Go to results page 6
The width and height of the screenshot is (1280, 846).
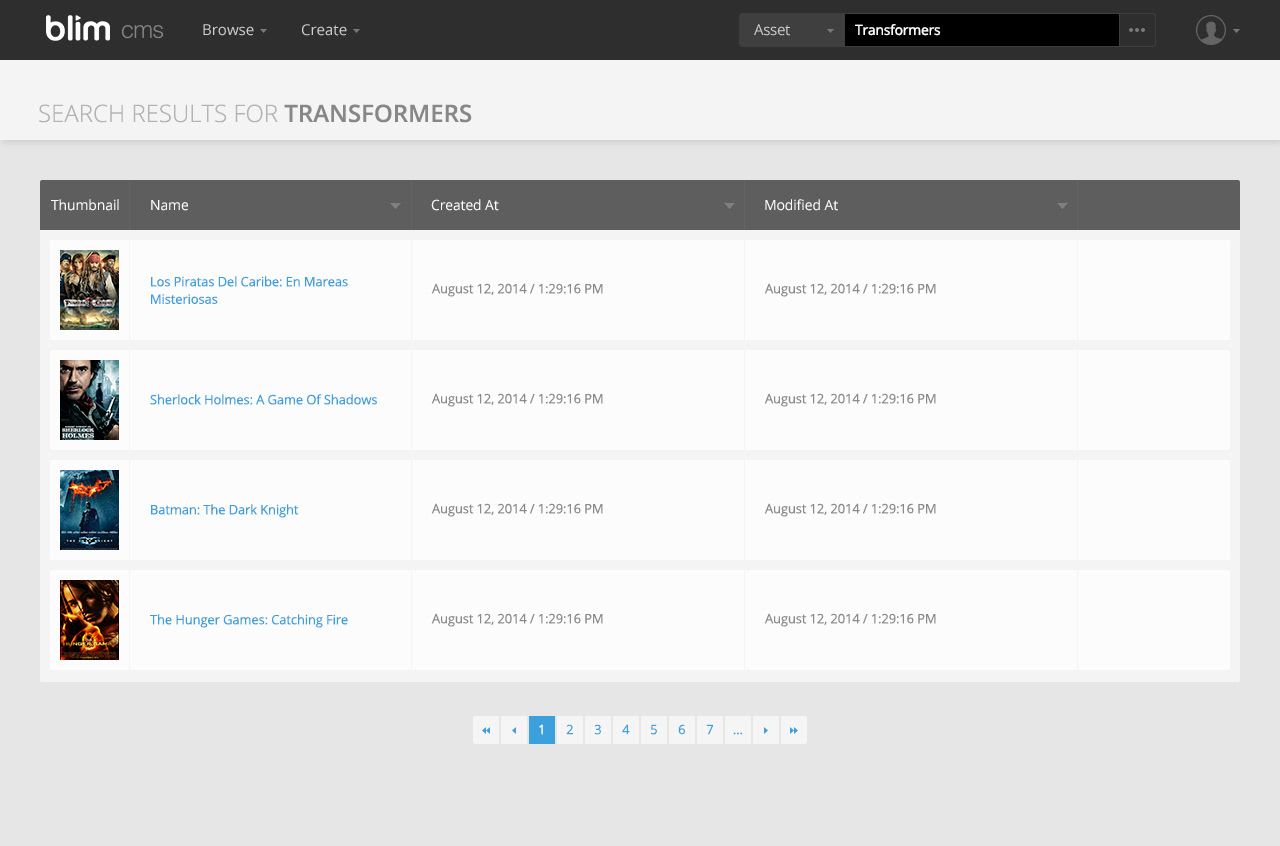682,730
